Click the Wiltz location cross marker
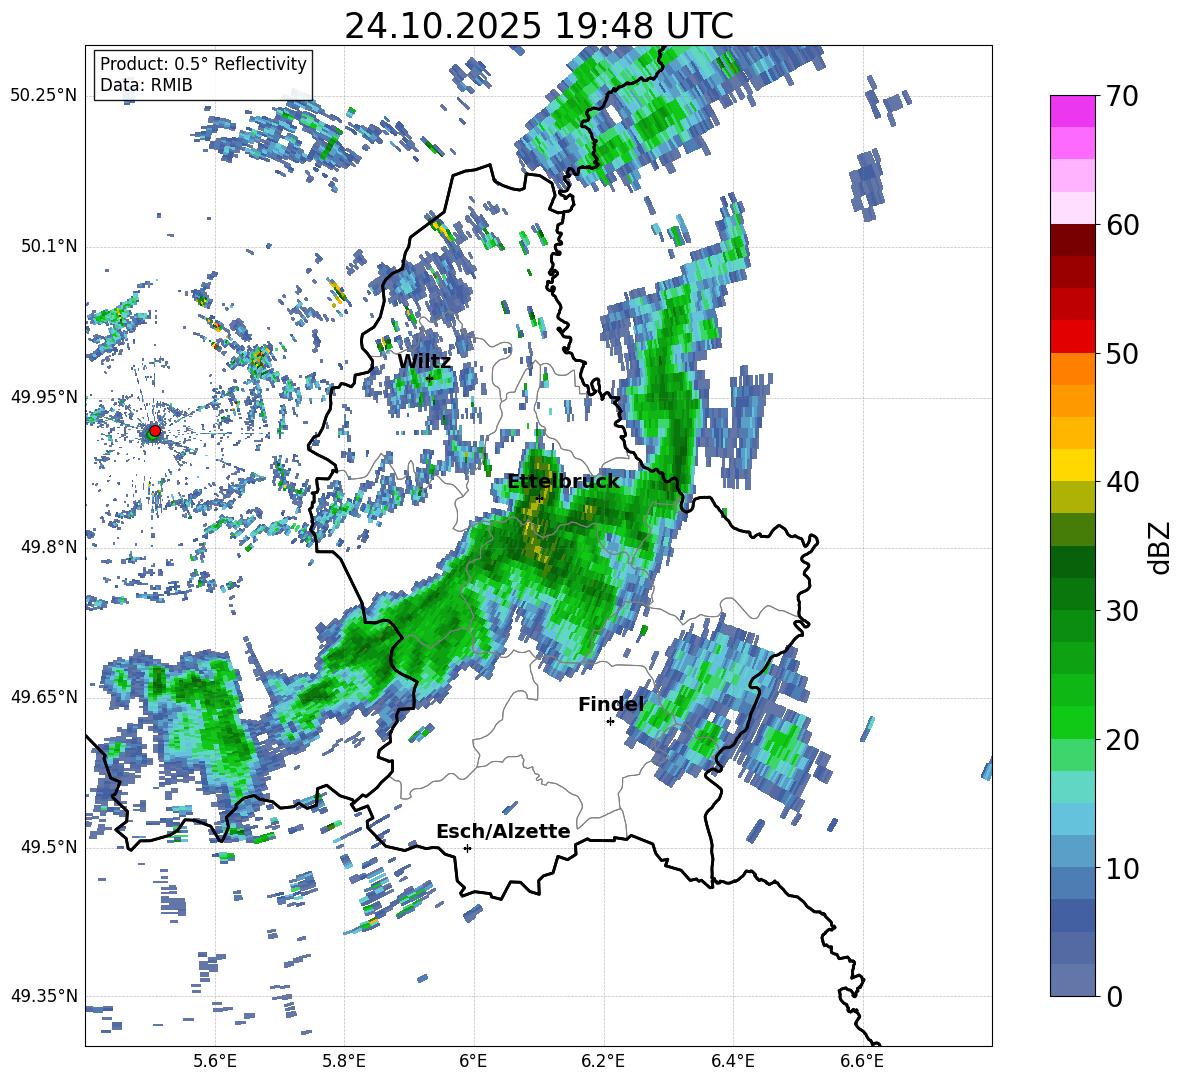The image size is (1184, 1081). click(430, 379)
